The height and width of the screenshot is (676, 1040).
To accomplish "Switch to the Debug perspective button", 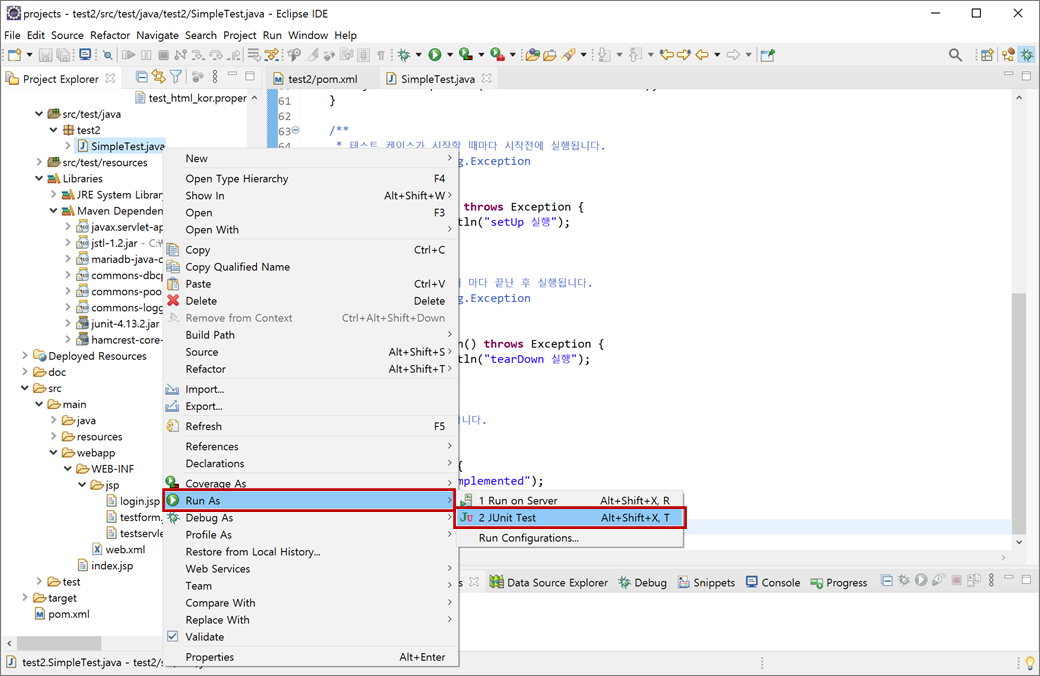I will pyautogui.click(x=1027, y=55).
